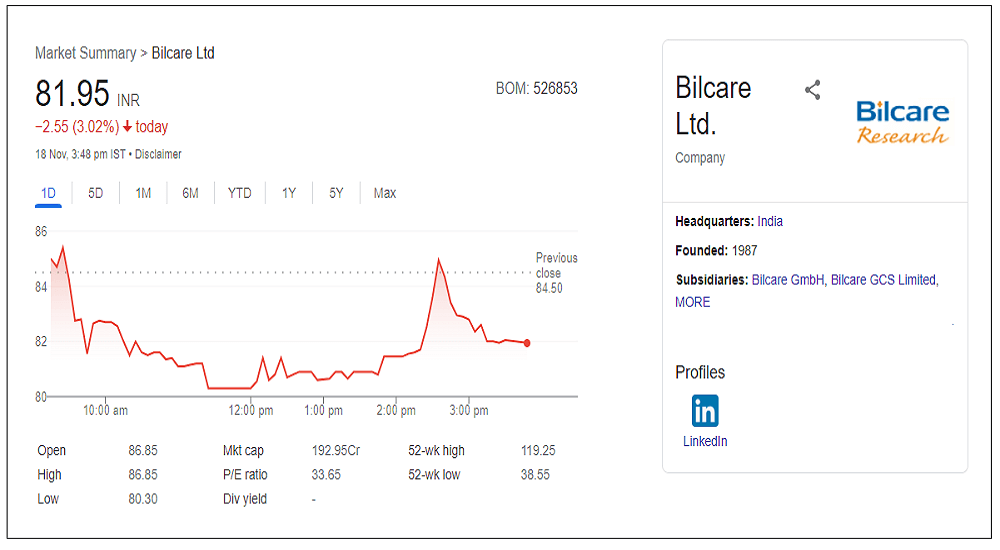Select the YTD chart tab
Viewport: 1000px width, 550px height.
tap(240, 193)
